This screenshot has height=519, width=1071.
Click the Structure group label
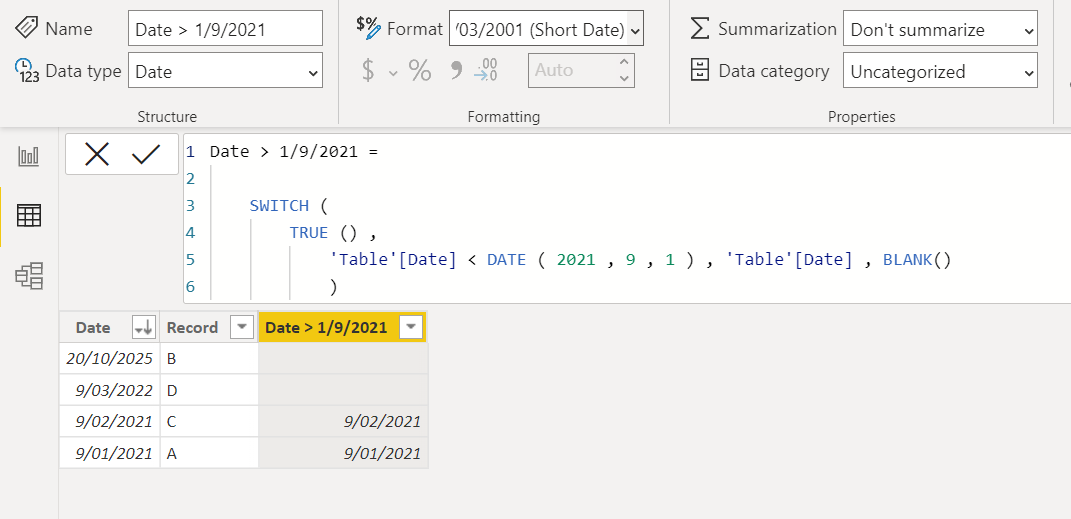[167, 117]
